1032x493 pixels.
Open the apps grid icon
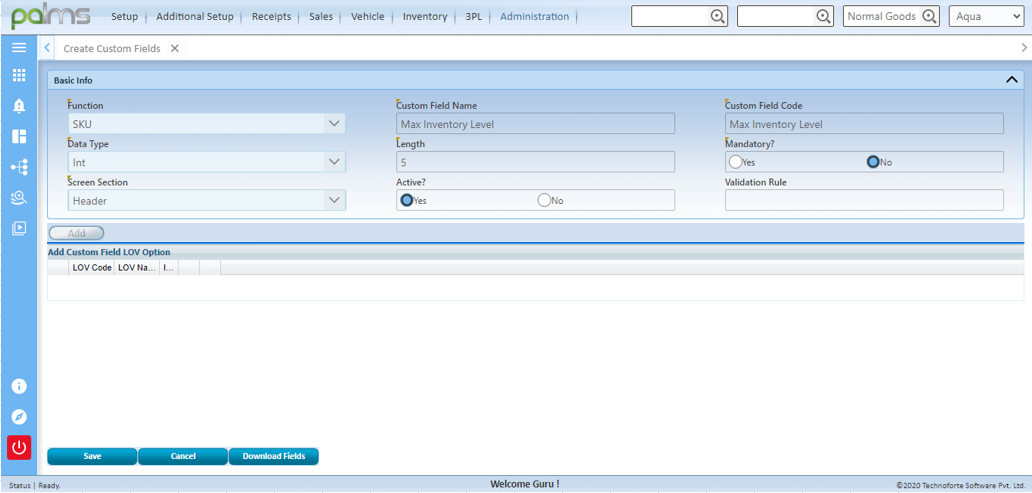pos(19,76)
